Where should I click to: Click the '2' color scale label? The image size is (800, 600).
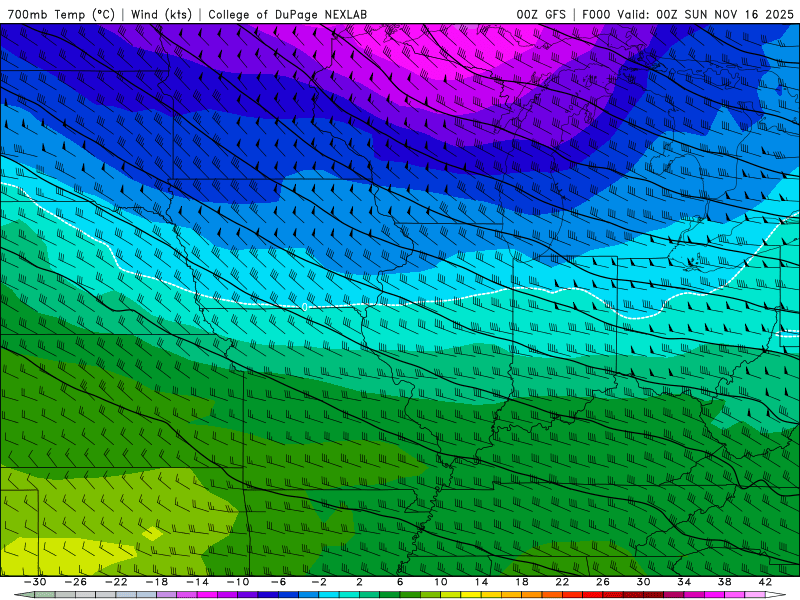point(359,582)
